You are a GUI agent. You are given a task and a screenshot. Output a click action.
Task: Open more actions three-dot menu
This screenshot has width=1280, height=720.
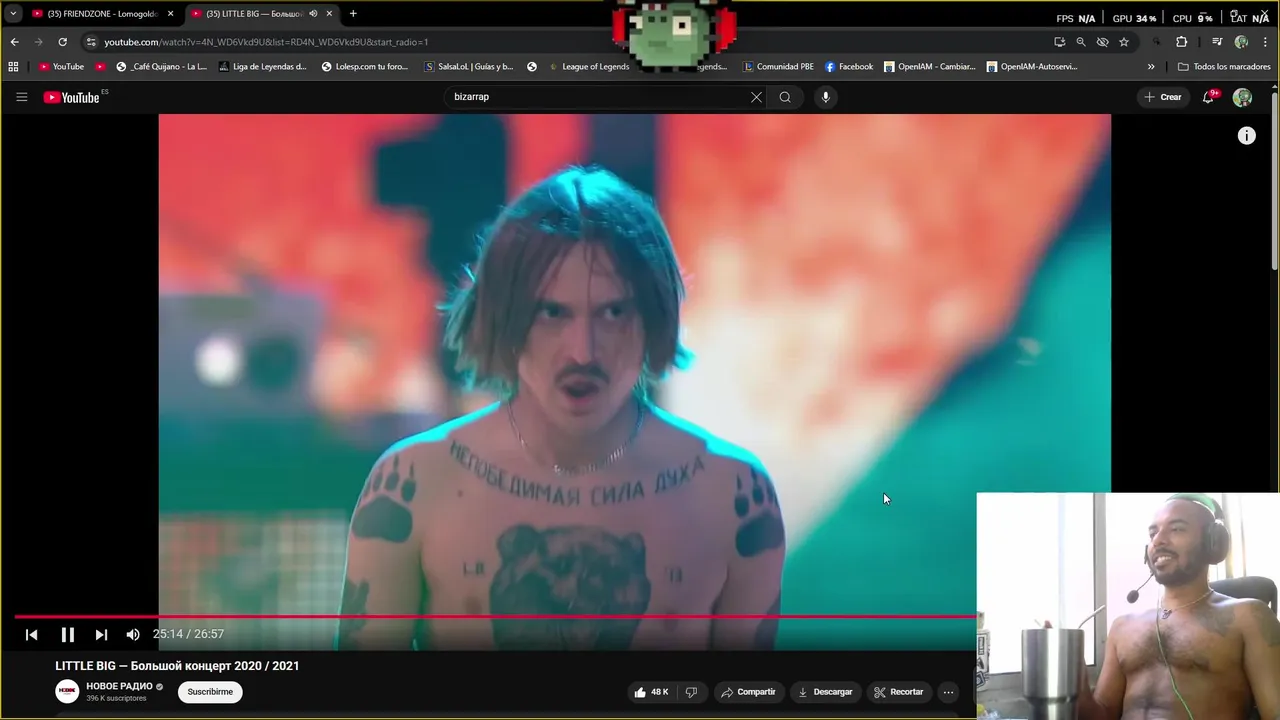pos(948,692)
